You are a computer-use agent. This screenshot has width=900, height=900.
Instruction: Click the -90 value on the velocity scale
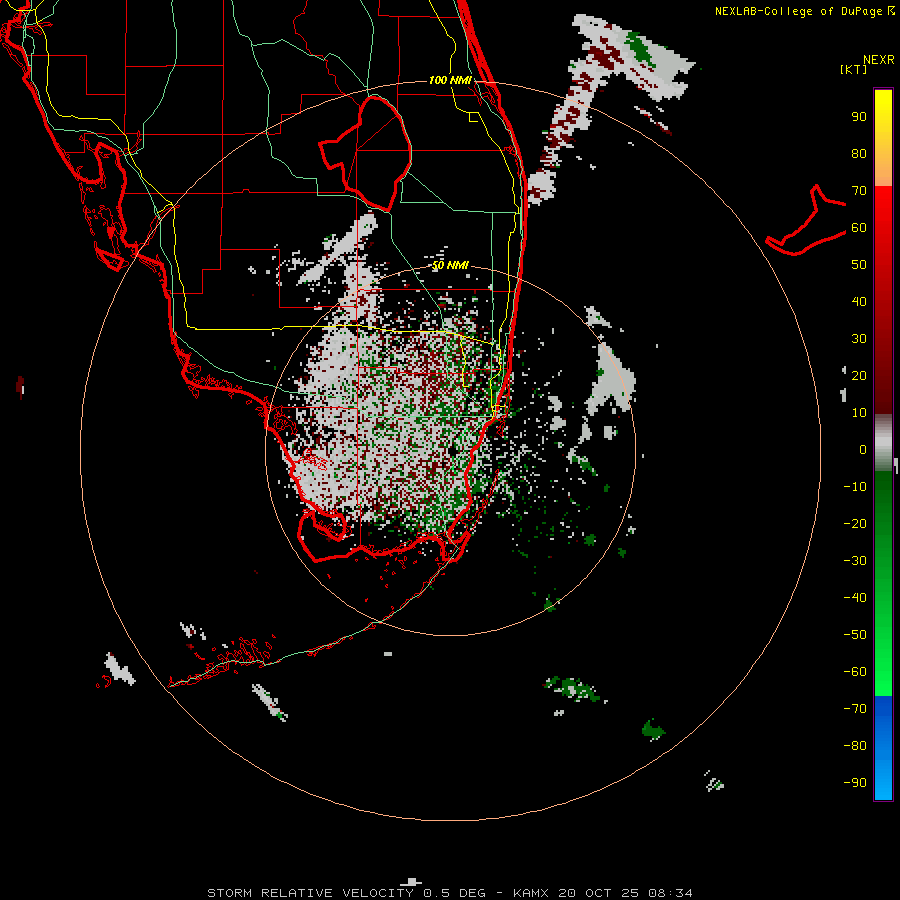click(855, 783)
